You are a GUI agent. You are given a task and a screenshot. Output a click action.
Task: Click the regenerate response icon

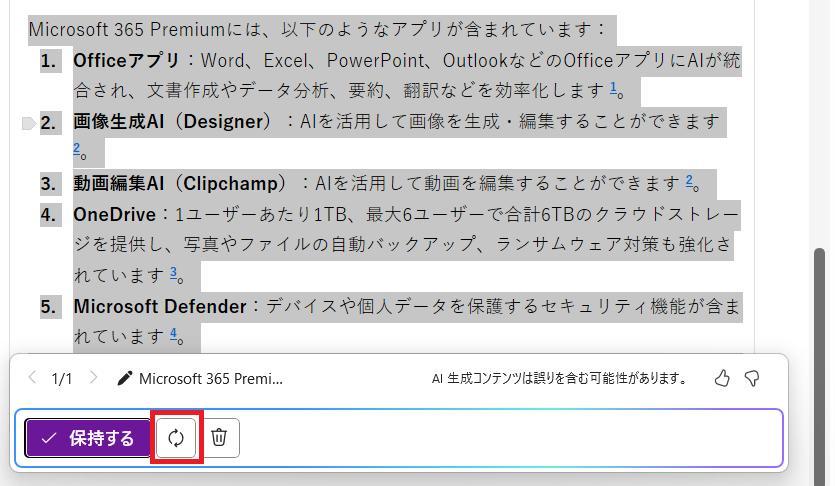pos(176,438)
